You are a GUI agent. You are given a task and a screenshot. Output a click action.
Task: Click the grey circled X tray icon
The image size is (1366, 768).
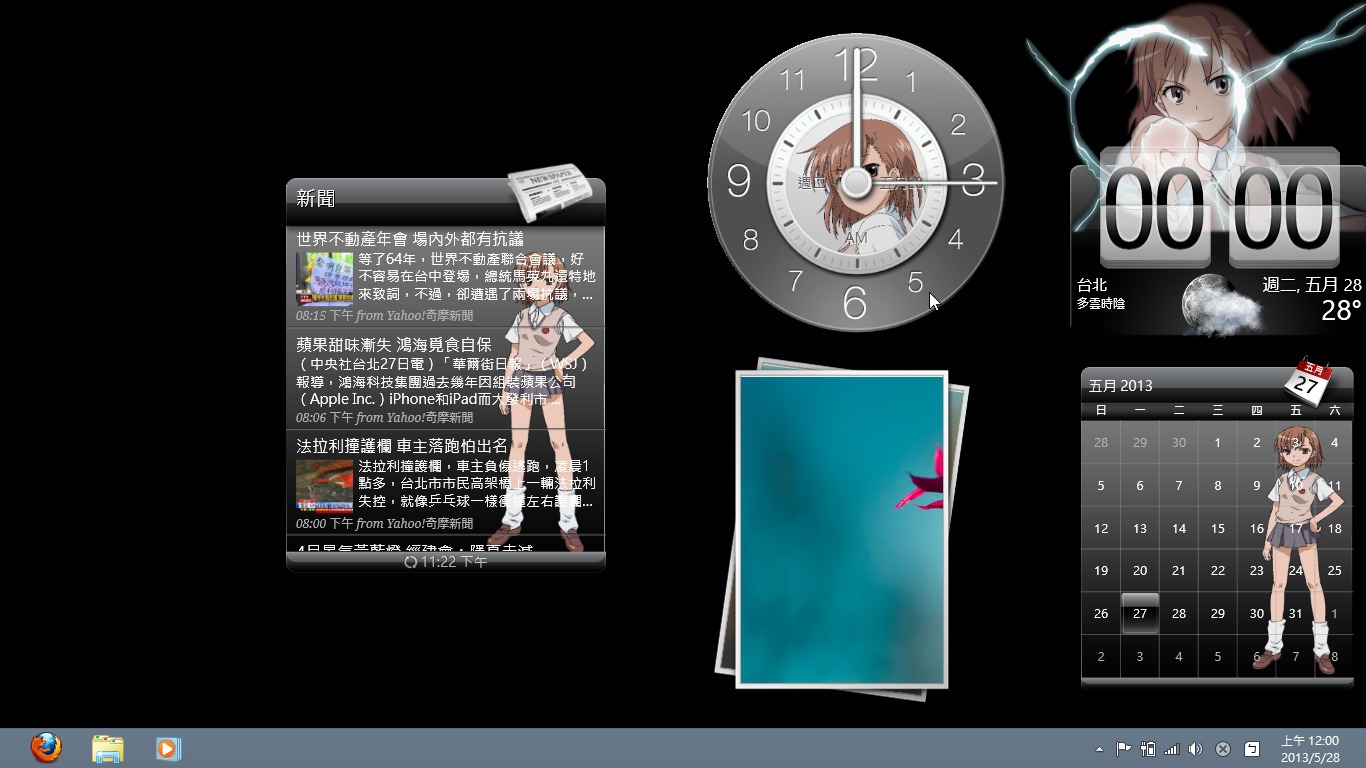[1222, 749]
